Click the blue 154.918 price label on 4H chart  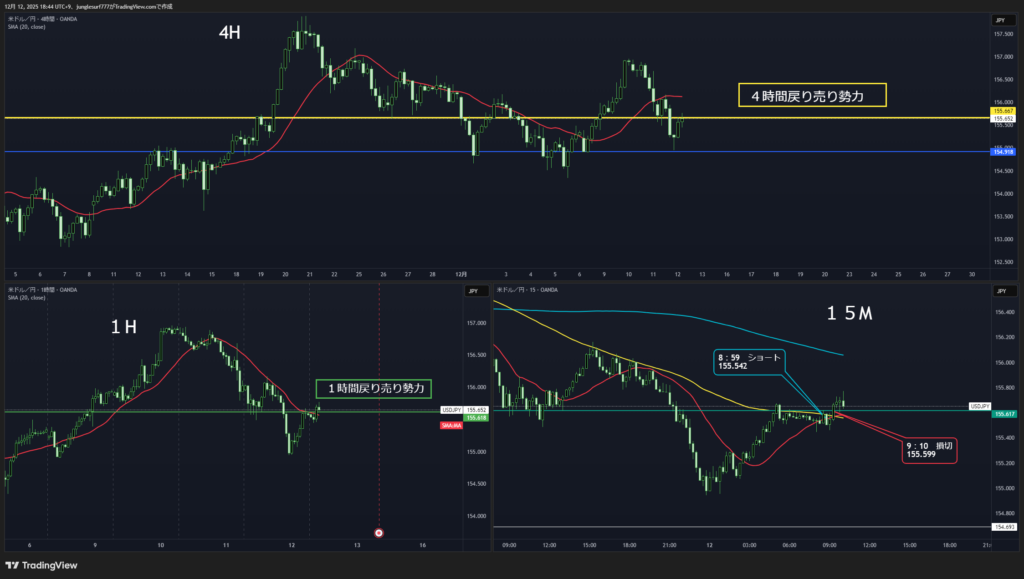point(1001,151)
